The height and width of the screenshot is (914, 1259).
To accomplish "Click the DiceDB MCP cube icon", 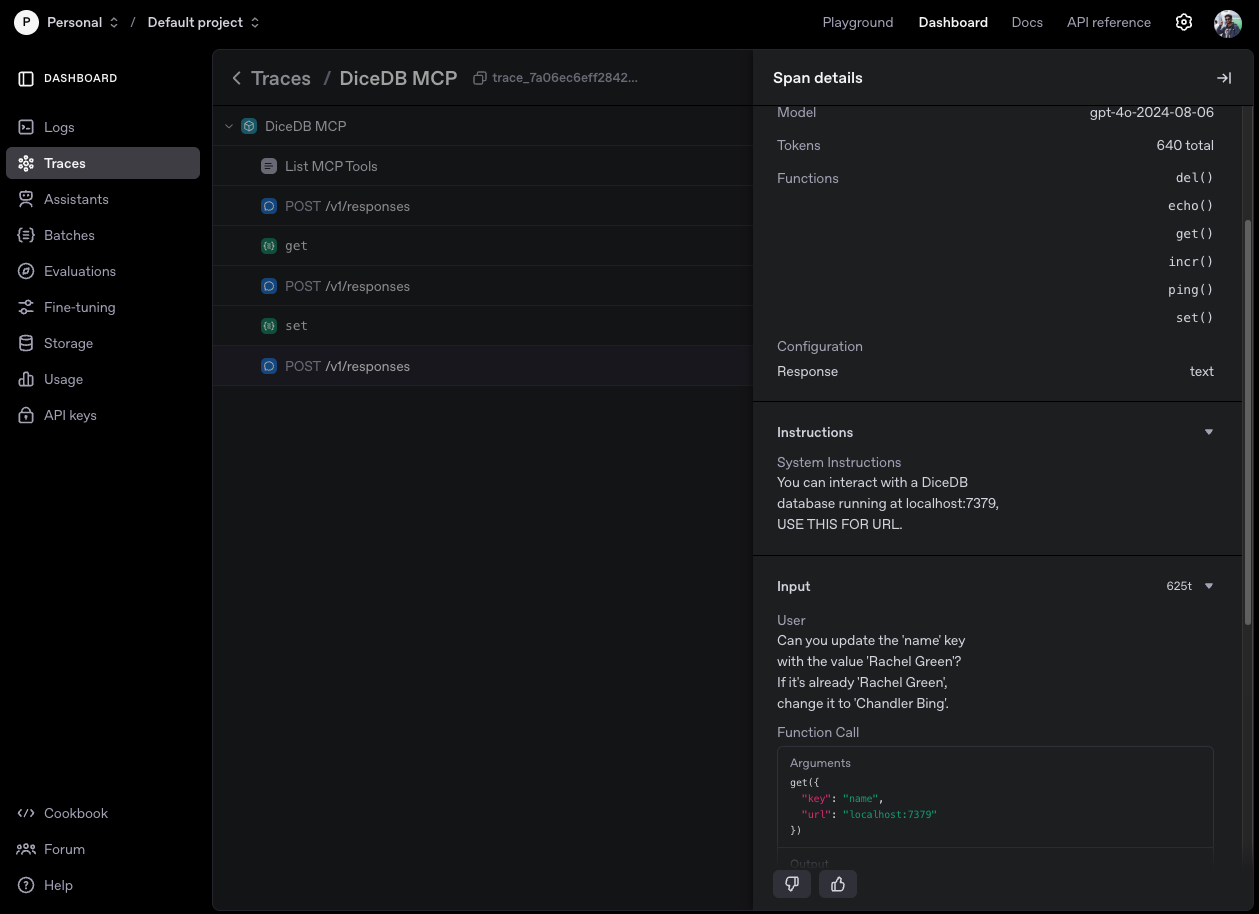I will pyautogui.click(x=249, y=126).
